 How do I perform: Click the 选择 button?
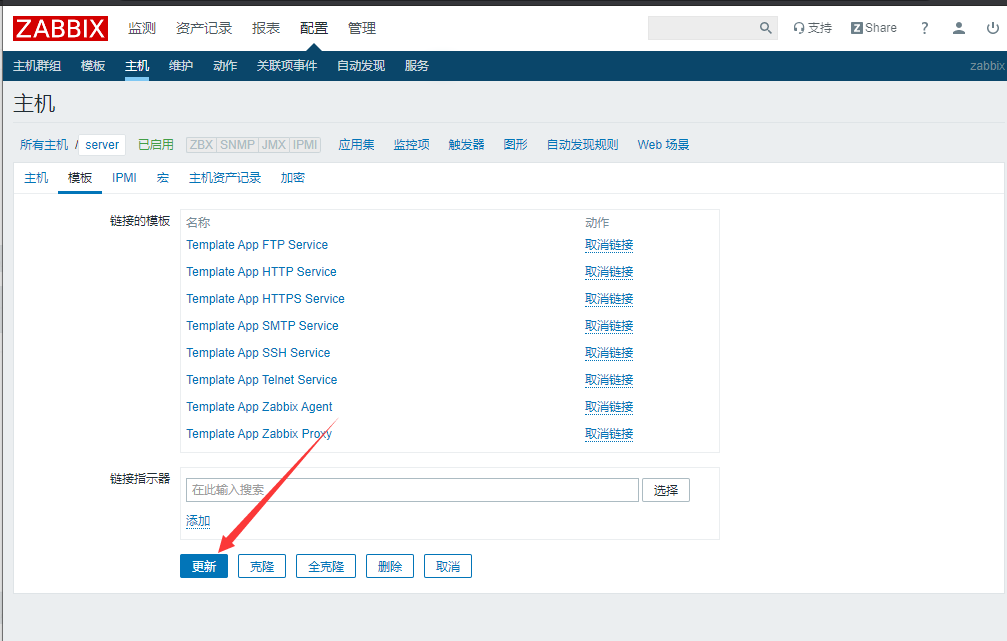tap(666, 490)
